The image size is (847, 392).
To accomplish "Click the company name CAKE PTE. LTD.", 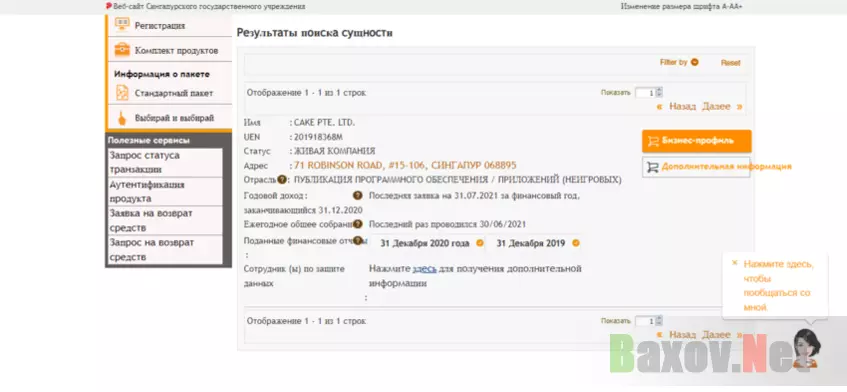I will tap(324, 123).
